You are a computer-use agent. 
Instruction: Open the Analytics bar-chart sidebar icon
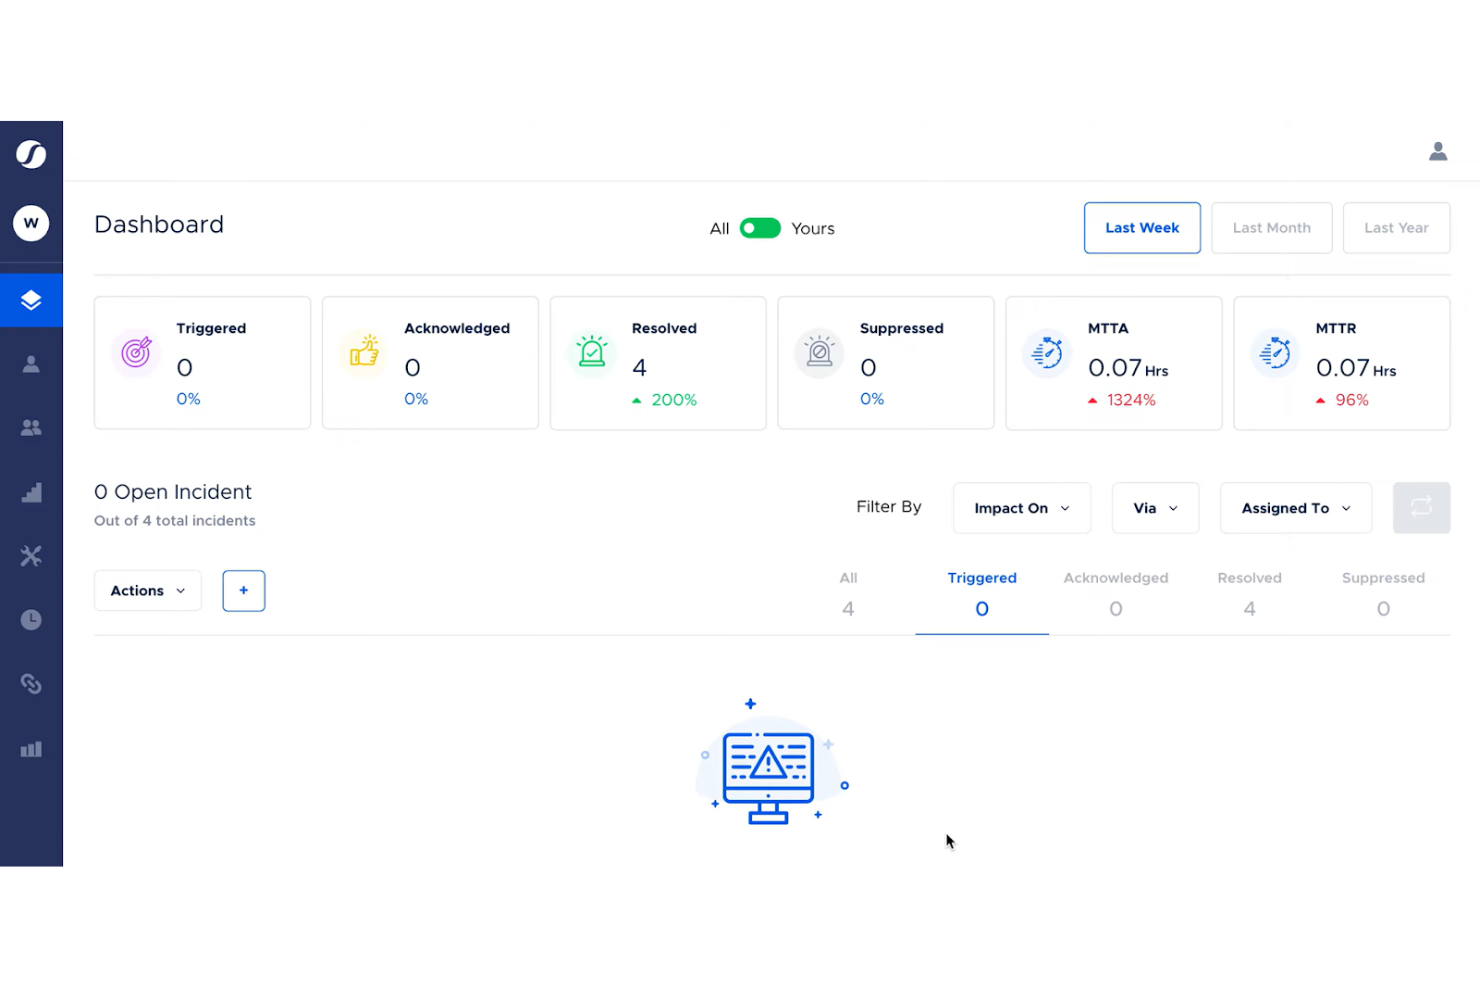[31, 748]
